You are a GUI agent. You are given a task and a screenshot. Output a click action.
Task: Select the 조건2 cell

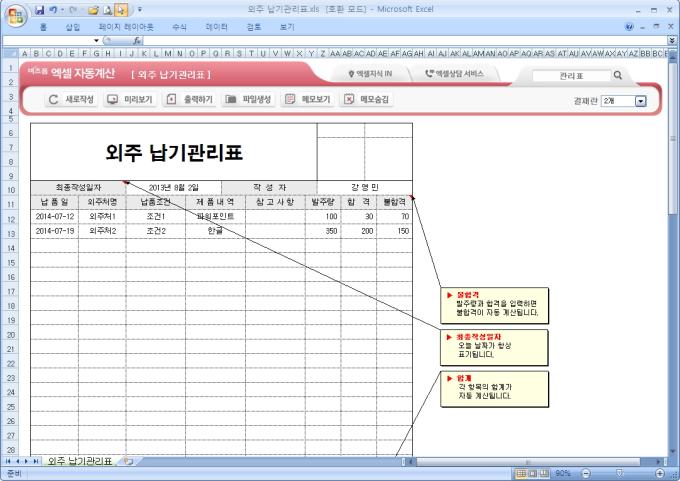tap(156, 231)
